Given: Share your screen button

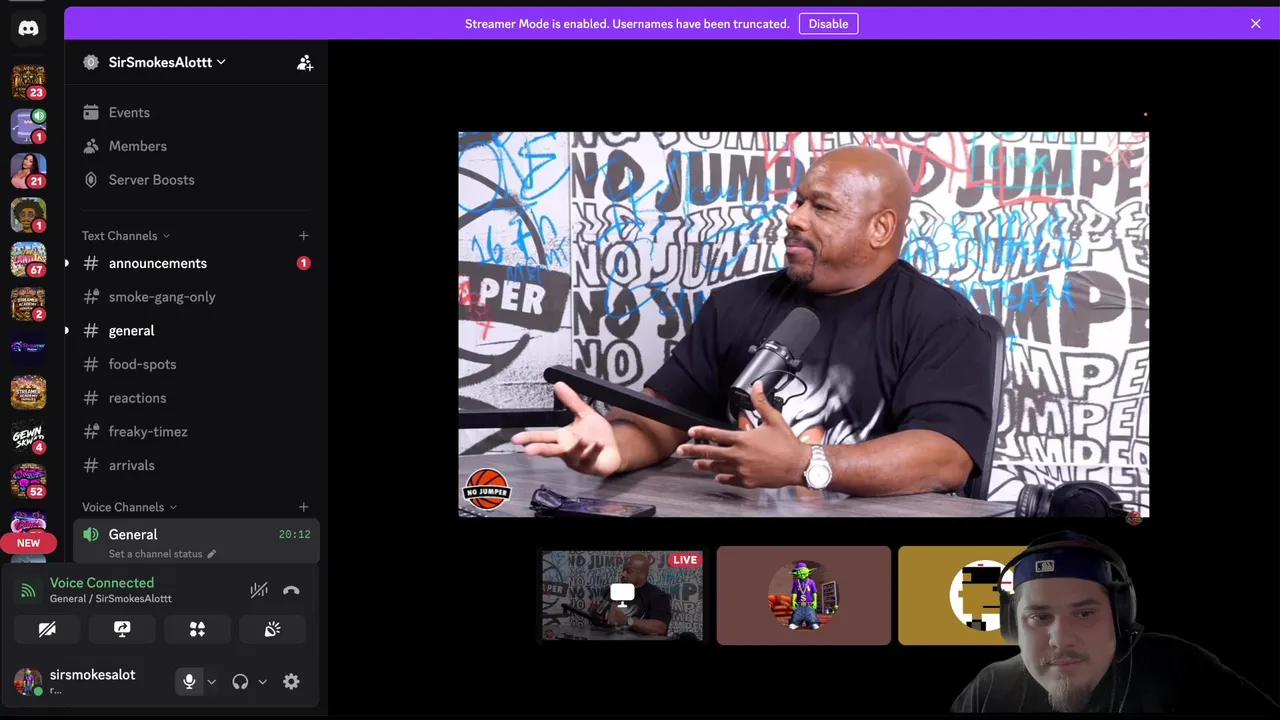Looking at the screenshot, I should point(122,629).
